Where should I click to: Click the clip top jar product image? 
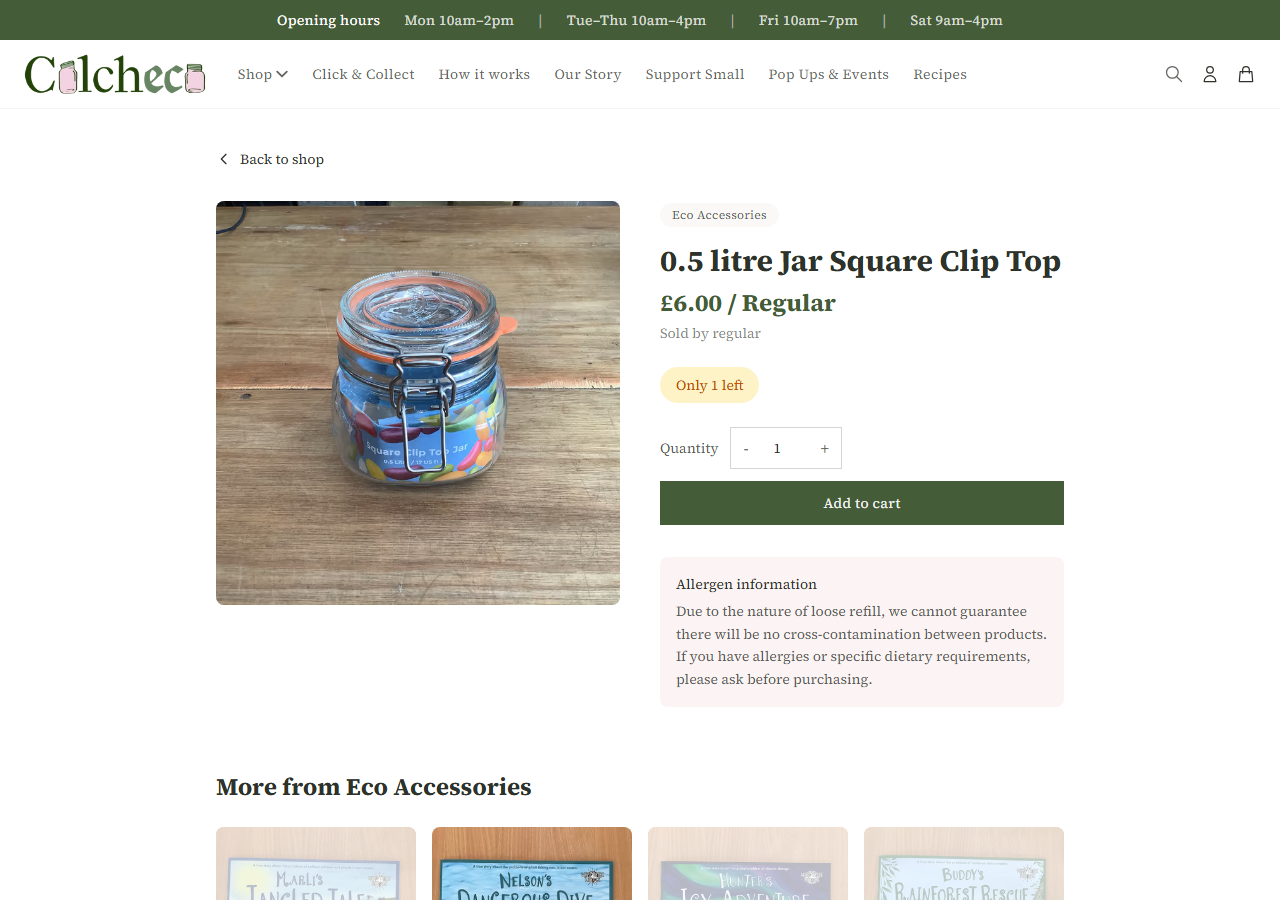pyautogui.click(x=418, y=403)
